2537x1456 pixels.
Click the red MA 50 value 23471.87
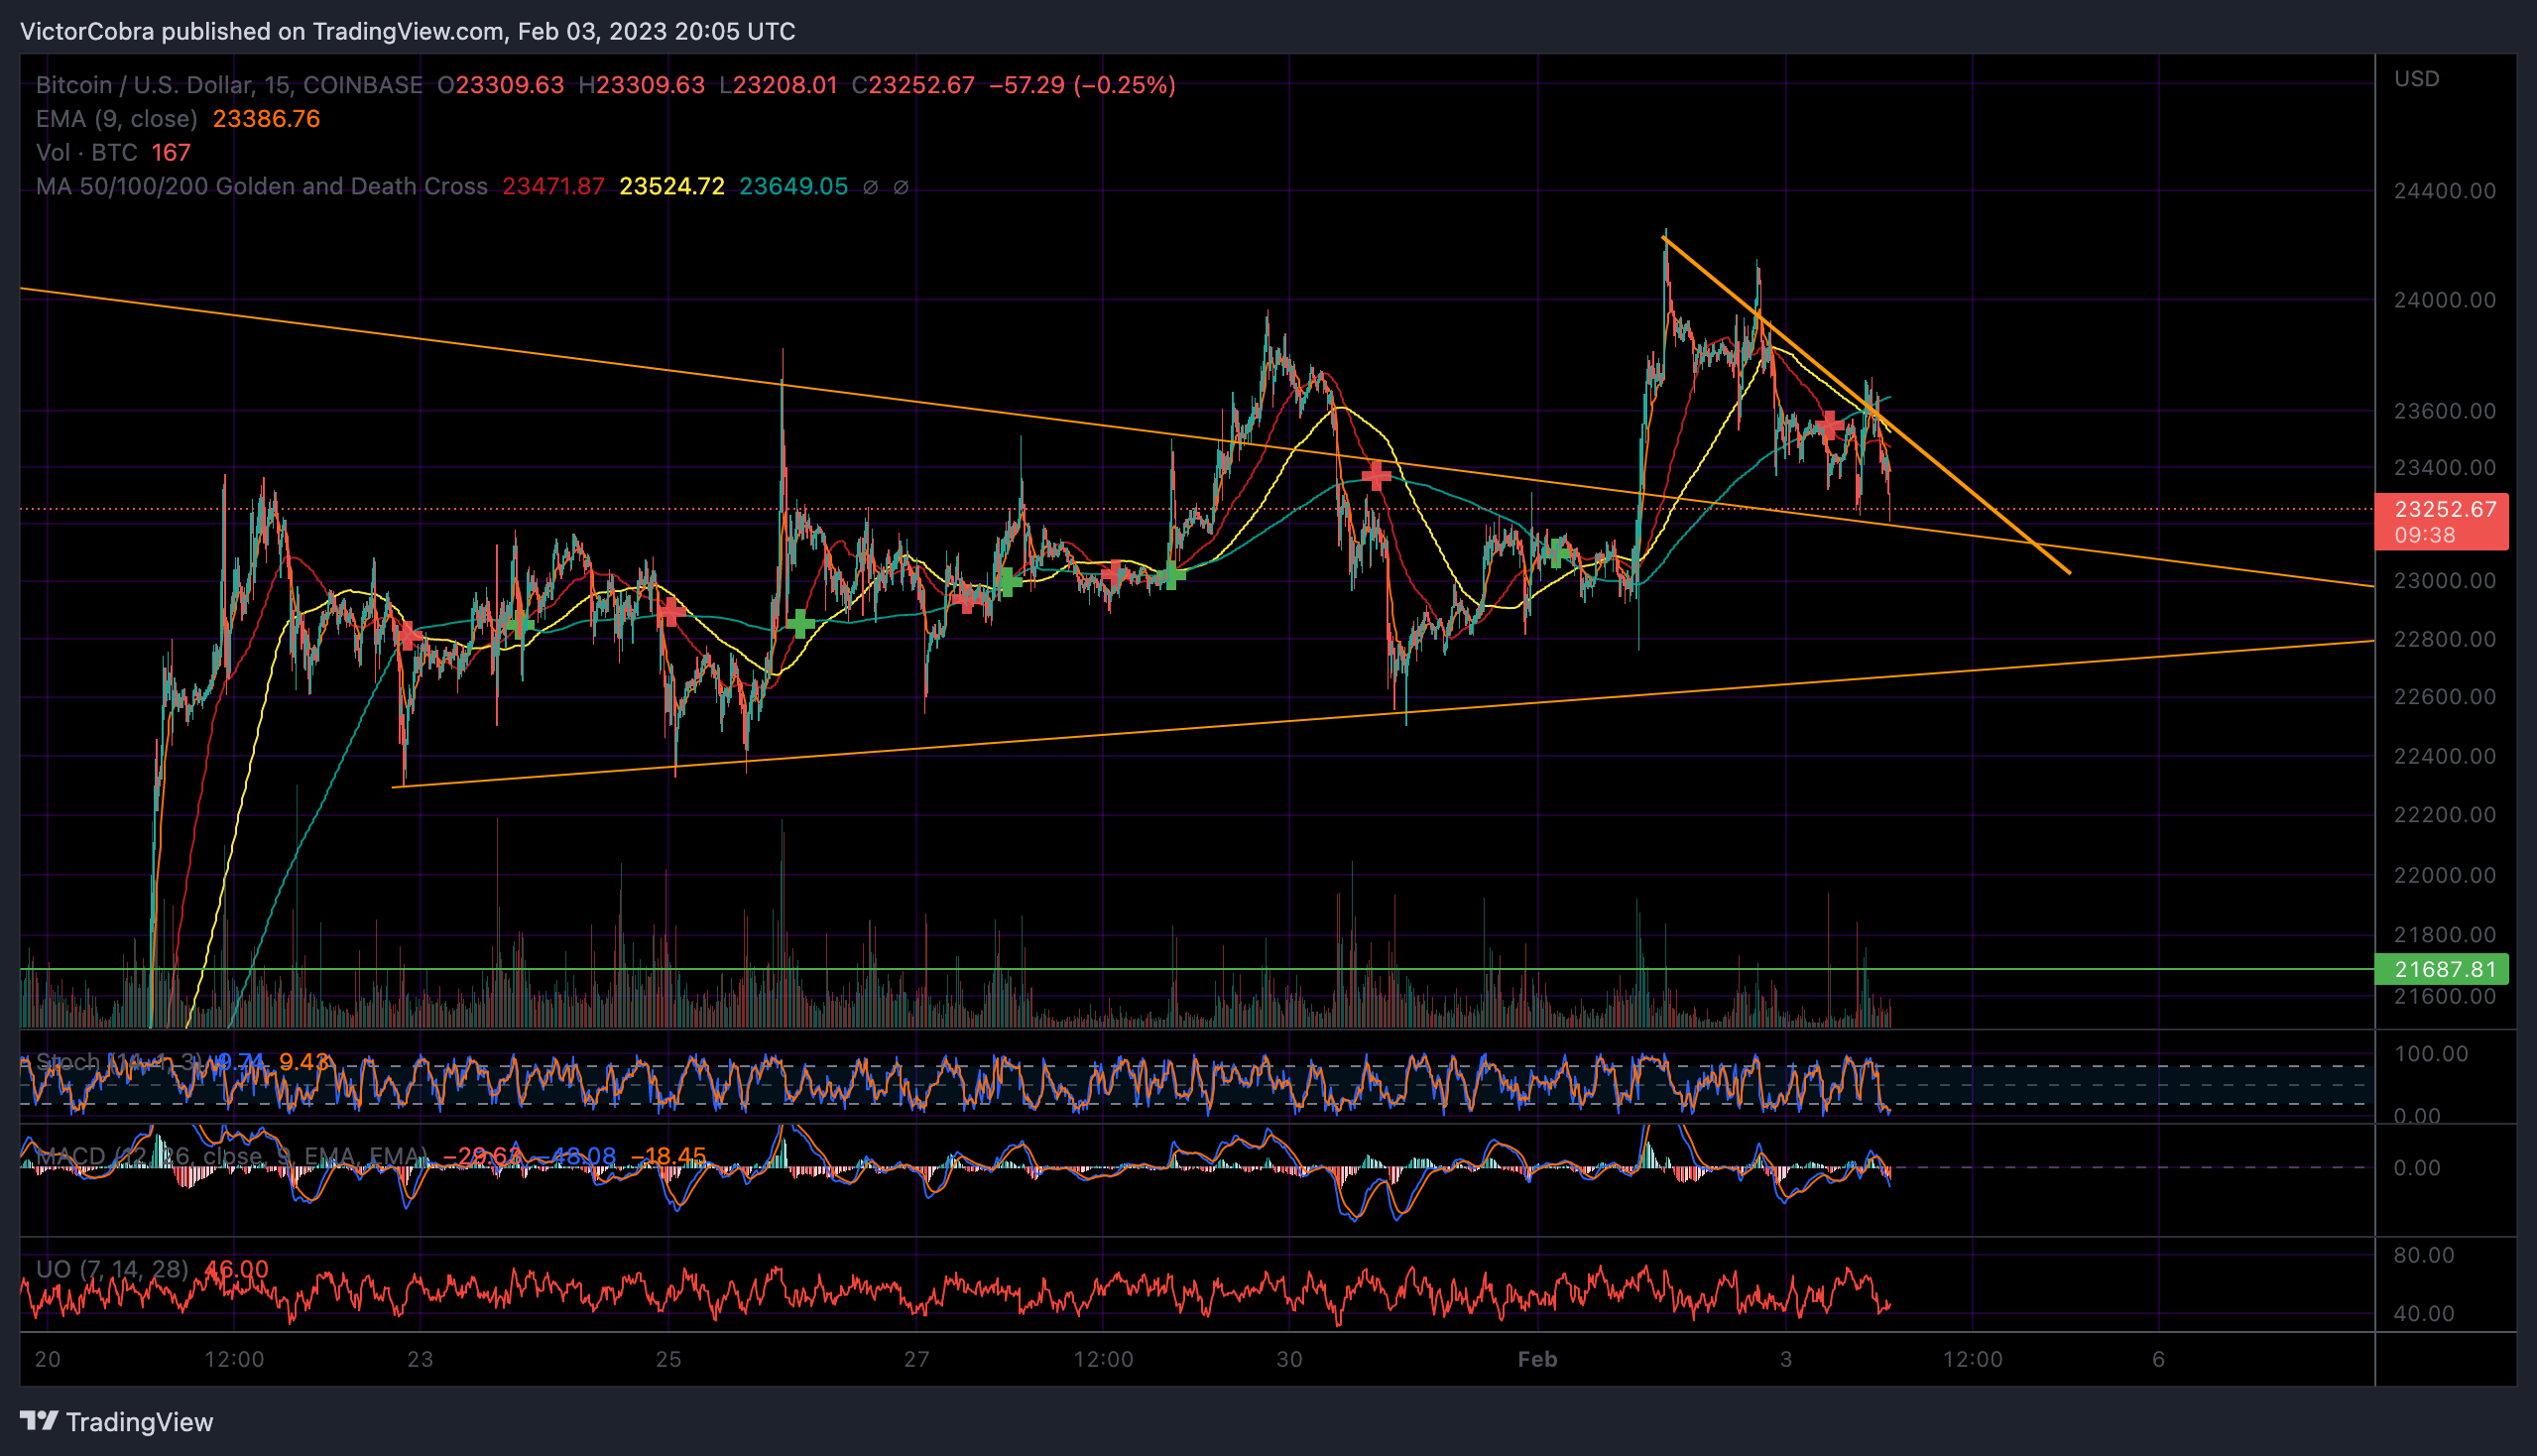(554, 187)
